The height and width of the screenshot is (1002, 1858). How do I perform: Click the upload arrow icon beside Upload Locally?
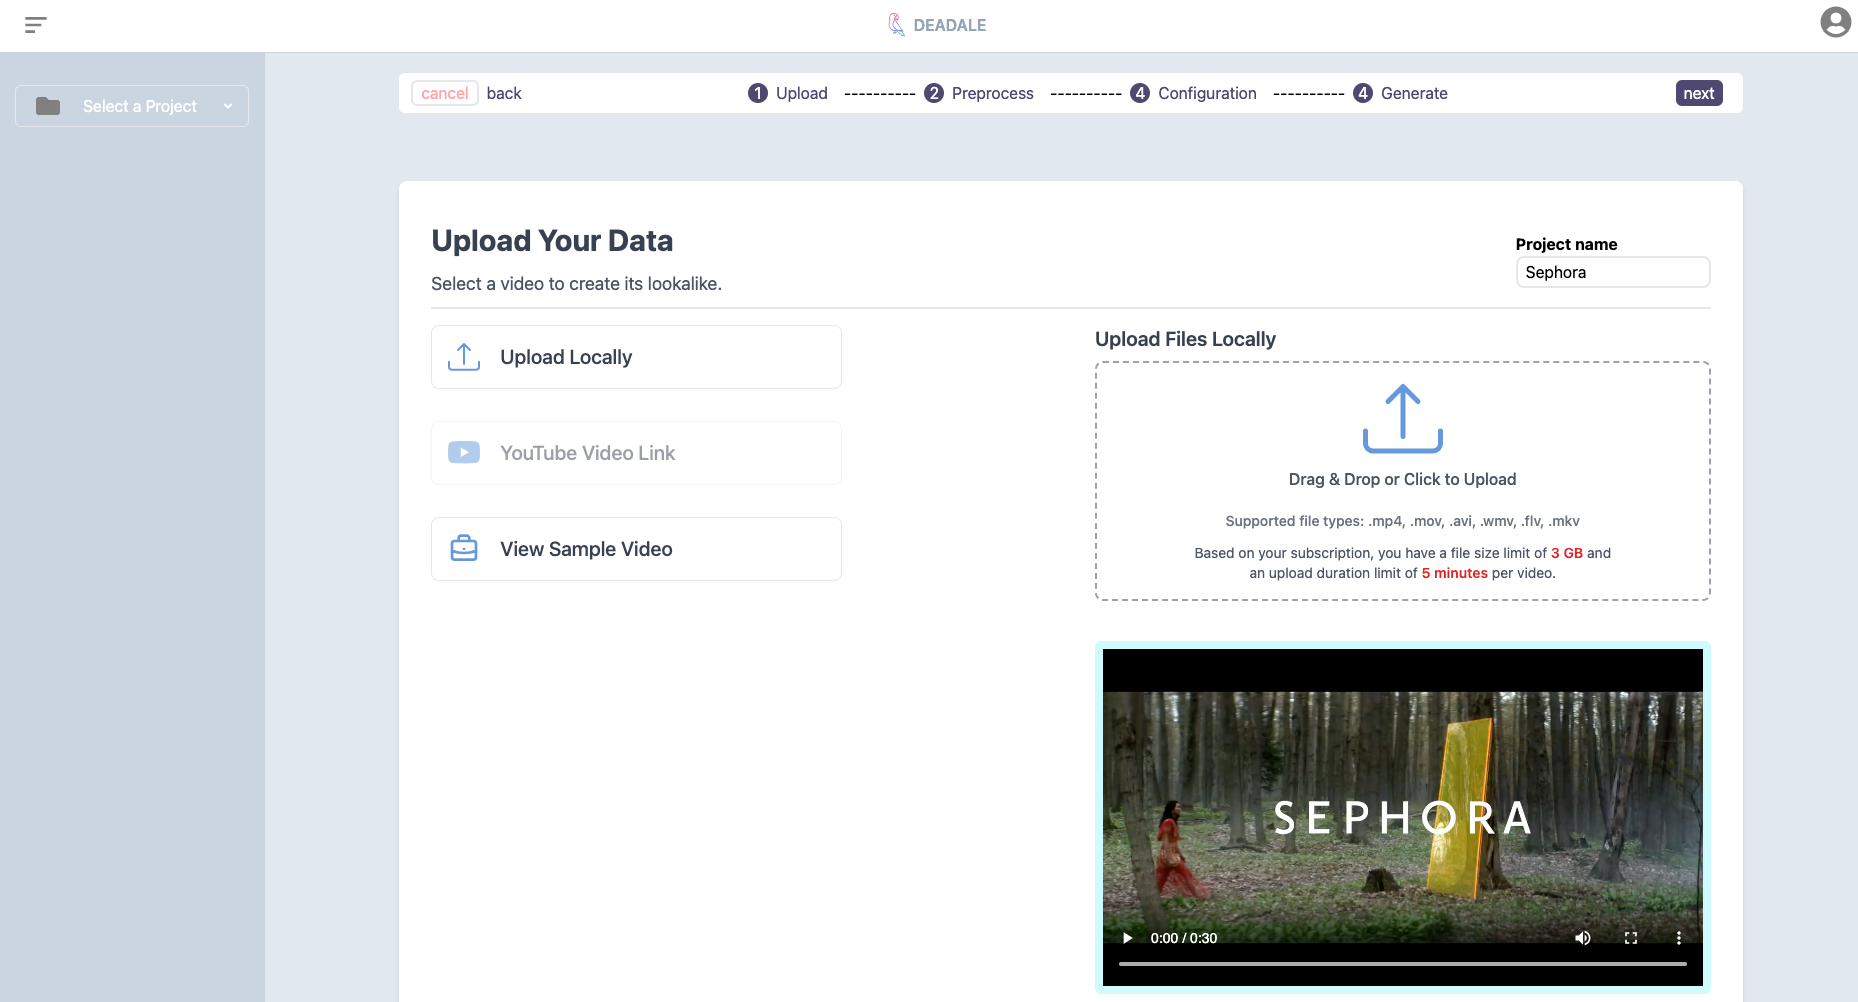point(464,357)
